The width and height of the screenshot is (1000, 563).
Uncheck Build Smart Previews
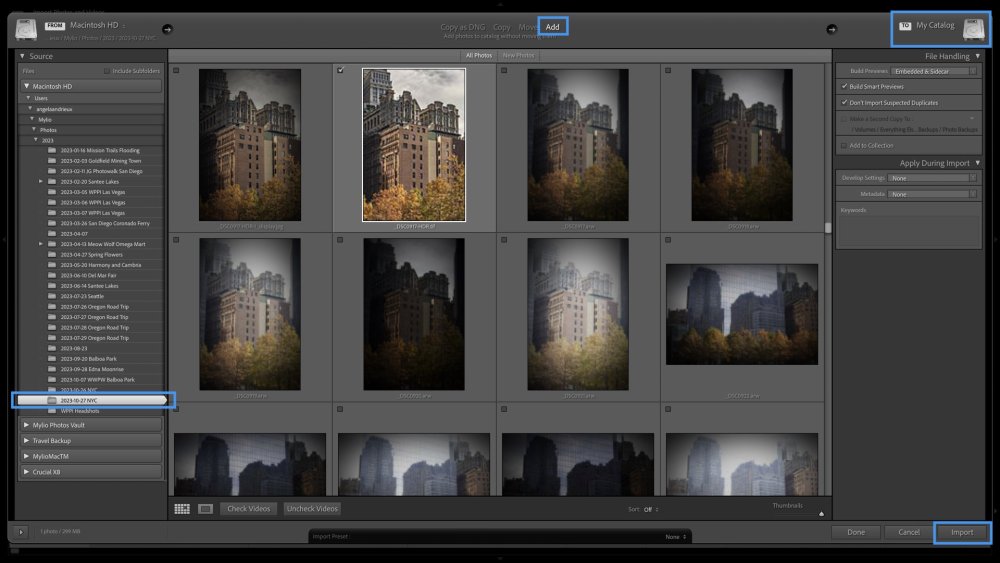pyautogui.click(x=845, y=87)
